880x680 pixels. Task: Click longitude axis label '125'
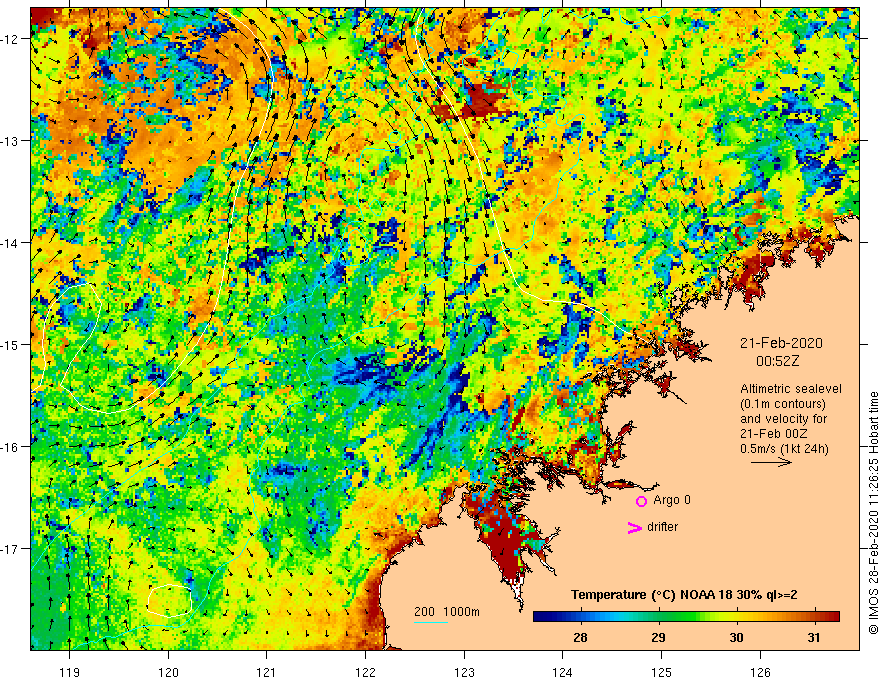click(x=661, y=672)
